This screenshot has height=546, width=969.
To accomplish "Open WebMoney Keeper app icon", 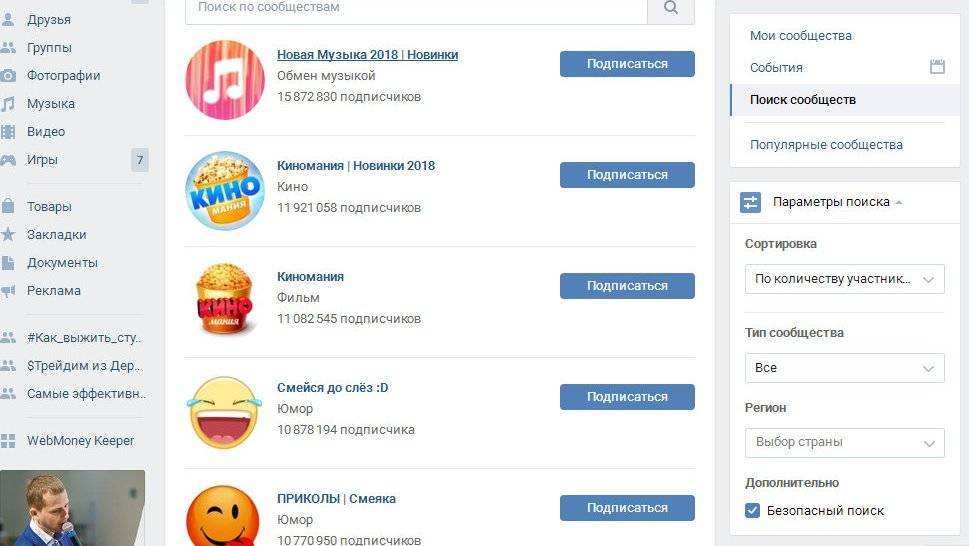I will tap(7, 441).
